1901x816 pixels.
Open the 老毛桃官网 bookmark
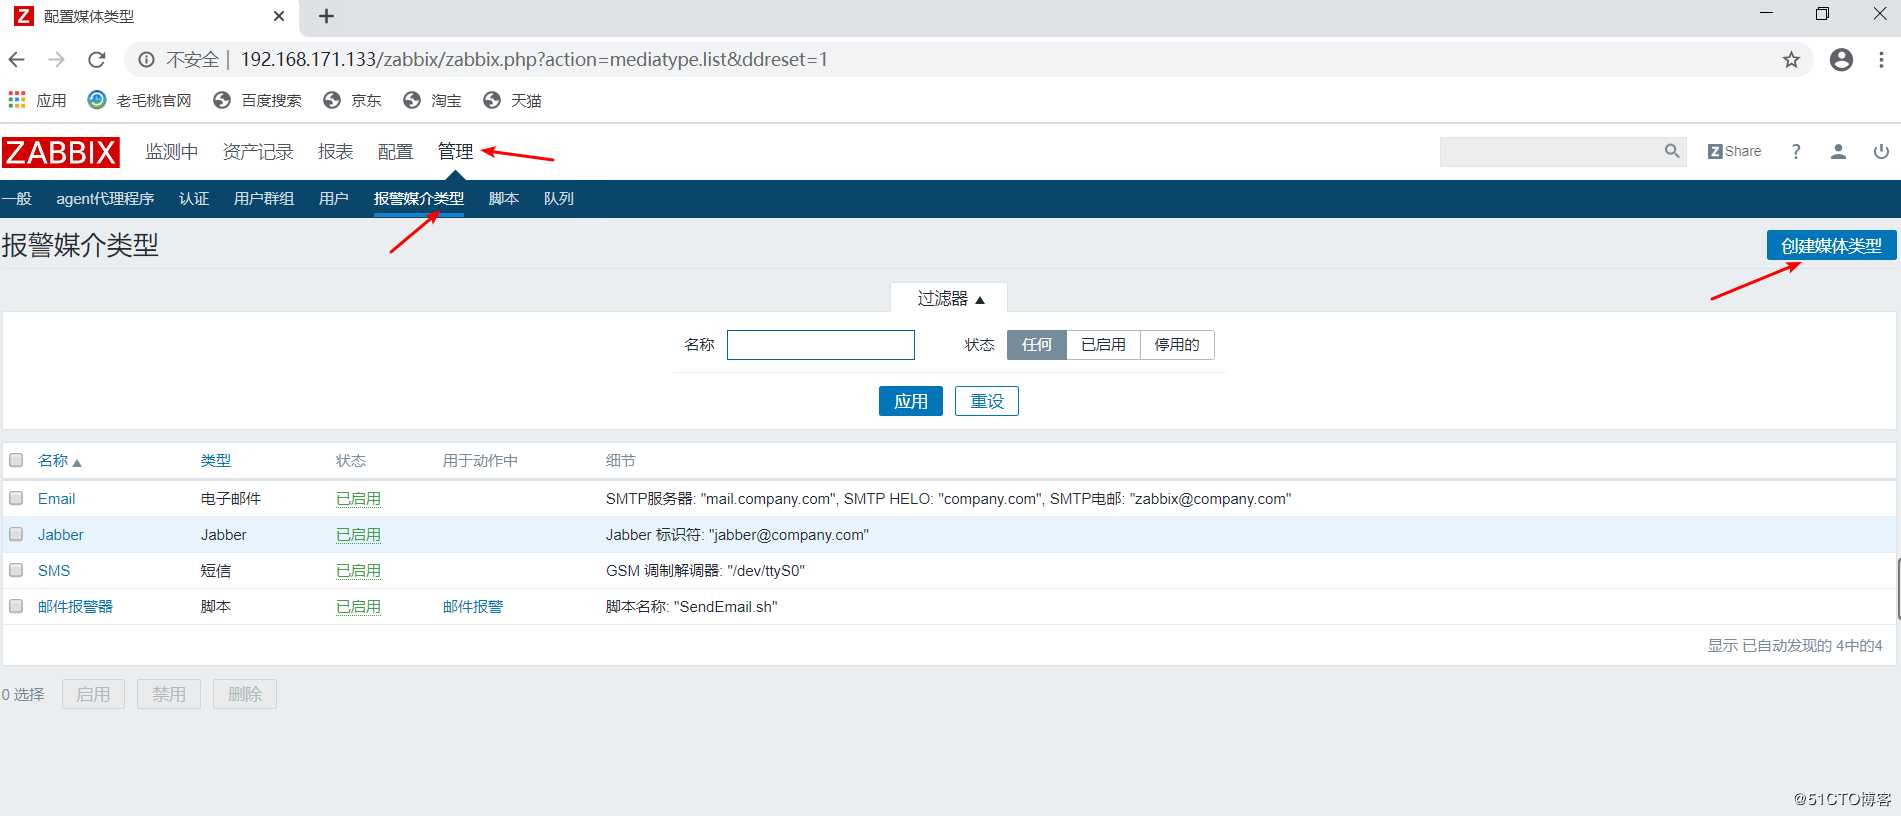pyautogui.click(x=140, y=100)
